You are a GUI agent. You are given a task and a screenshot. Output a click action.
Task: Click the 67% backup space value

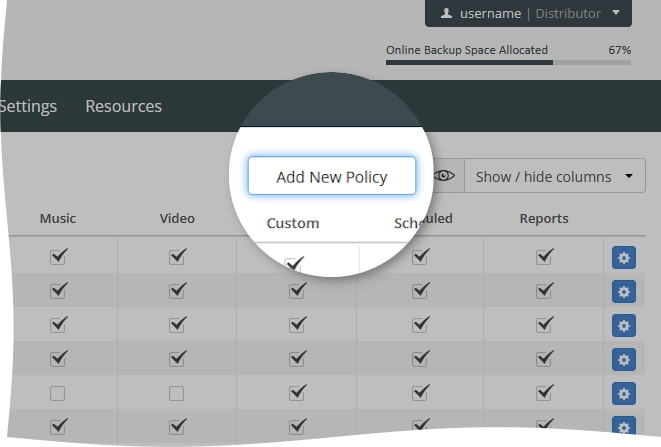tap(619, 50)
